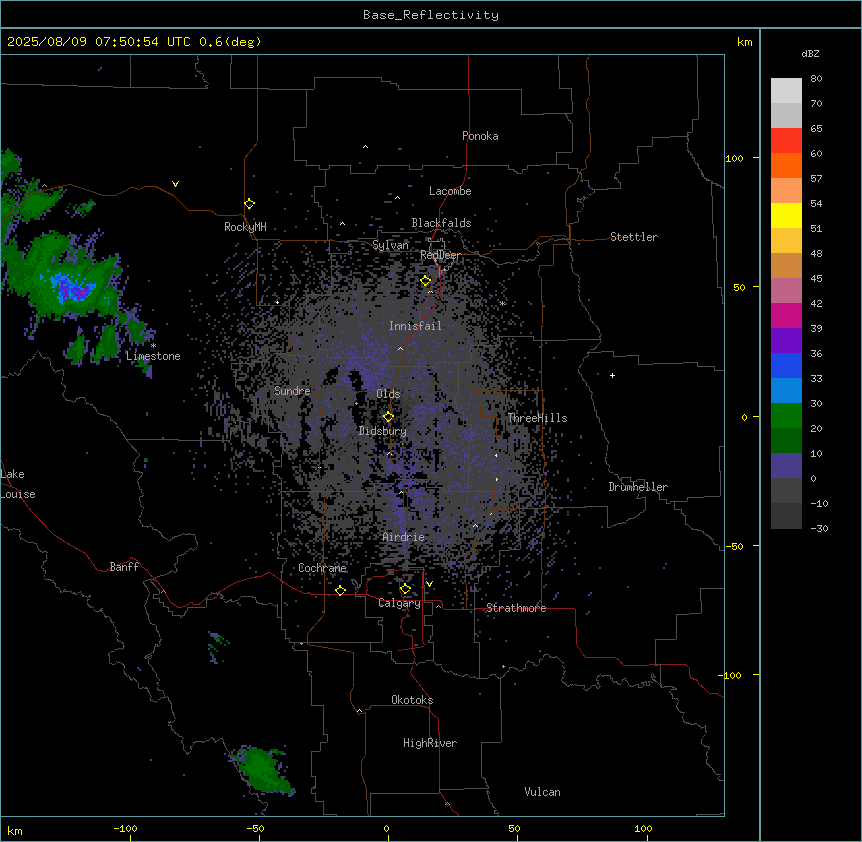Click the Base_Reflectivity title
862x842 pixels.
pyautogui.click(x=431, y=15)
